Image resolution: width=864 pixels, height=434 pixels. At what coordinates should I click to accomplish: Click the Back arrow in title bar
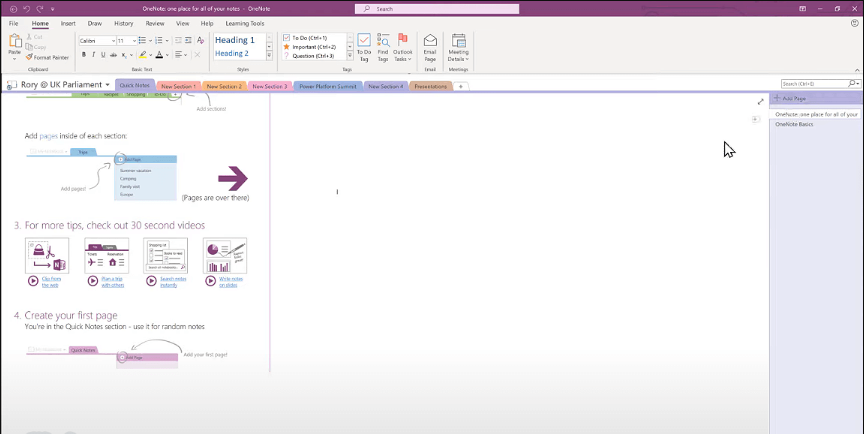click(x=13, y=9)
